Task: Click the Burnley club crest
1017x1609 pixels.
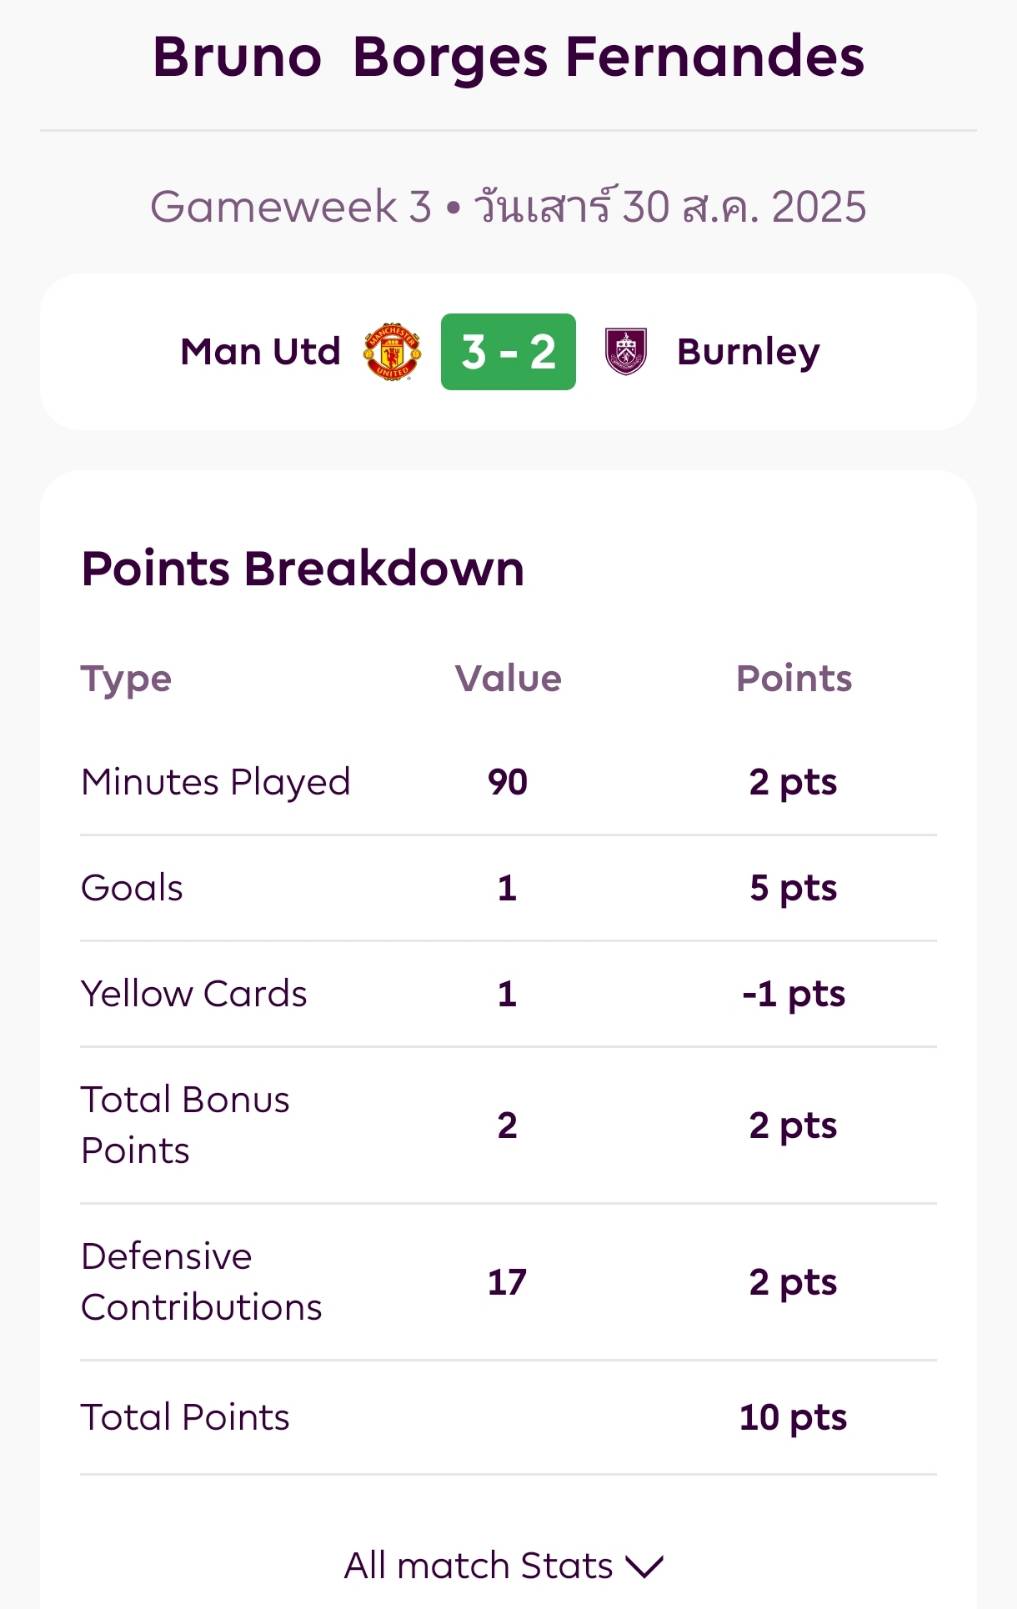Action: [626, 352]
